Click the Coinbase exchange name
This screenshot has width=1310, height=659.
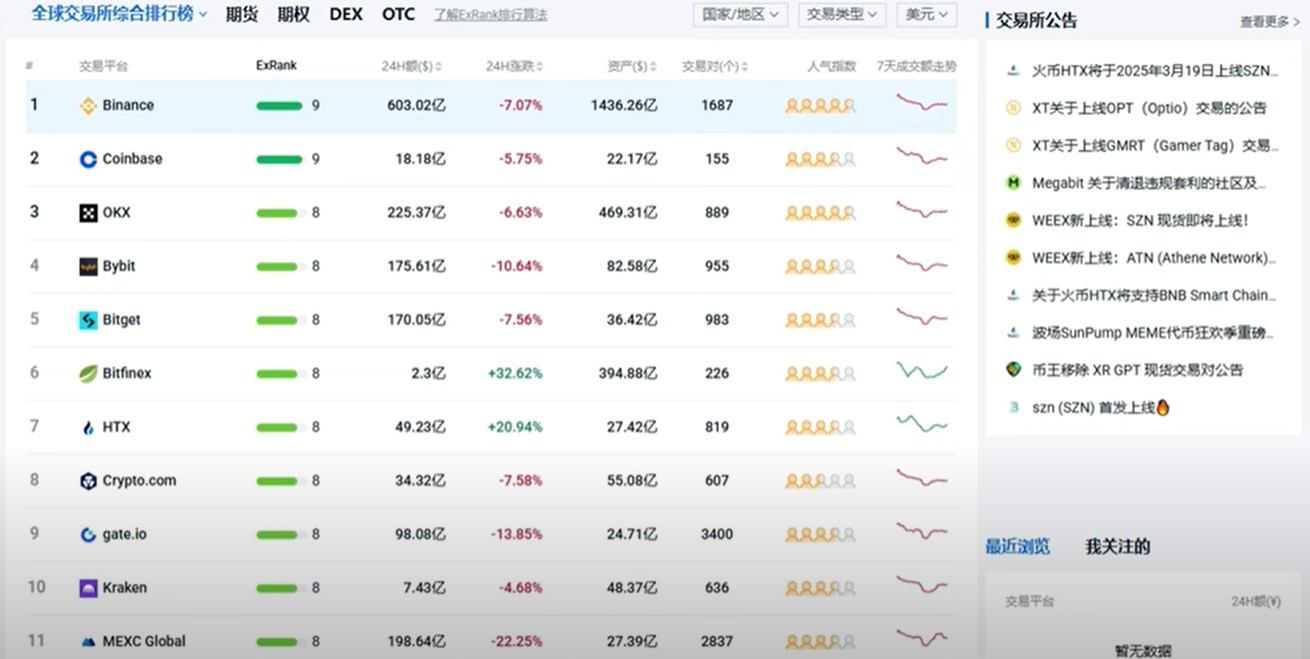coord(132,159)
